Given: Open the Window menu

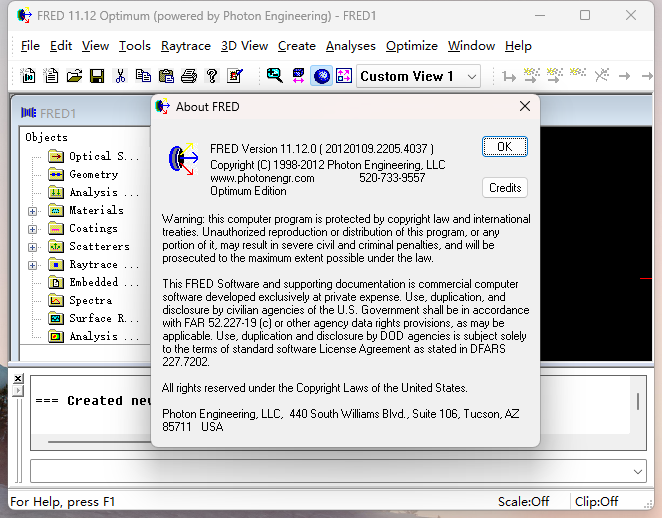Looking at the screenshot, I should click(471, 46).
